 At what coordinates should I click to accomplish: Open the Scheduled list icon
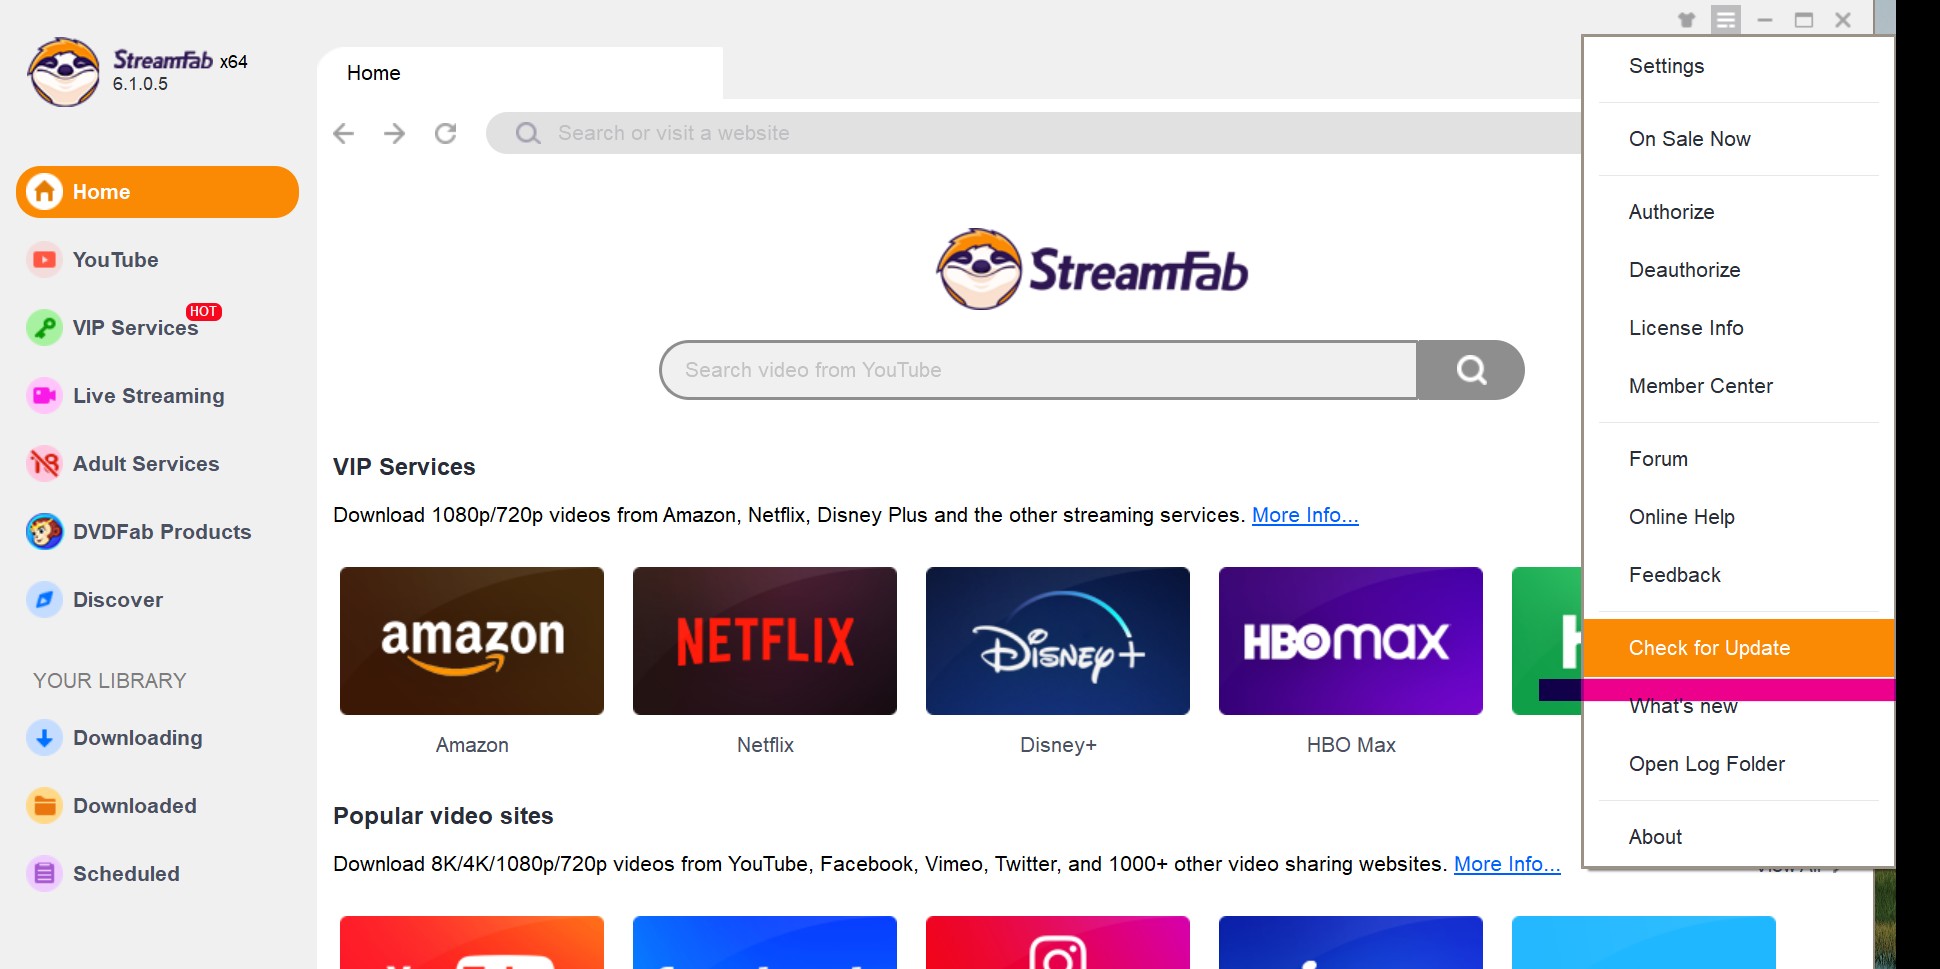(44, 874)
